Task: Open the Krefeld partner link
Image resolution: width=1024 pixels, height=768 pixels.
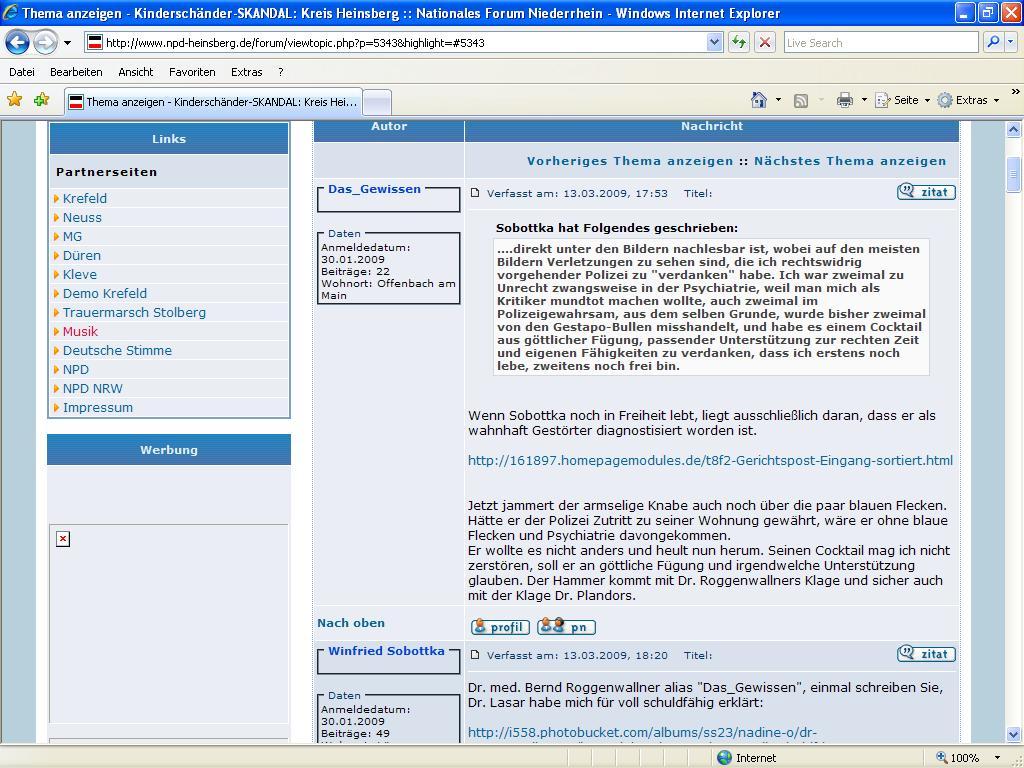Action: 84,199
